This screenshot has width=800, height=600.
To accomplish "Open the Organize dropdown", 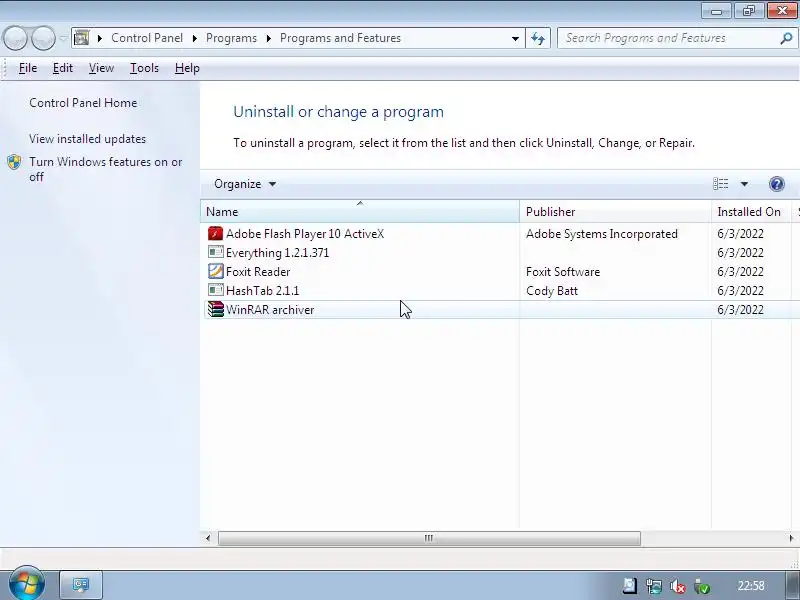I will point(244,184).
